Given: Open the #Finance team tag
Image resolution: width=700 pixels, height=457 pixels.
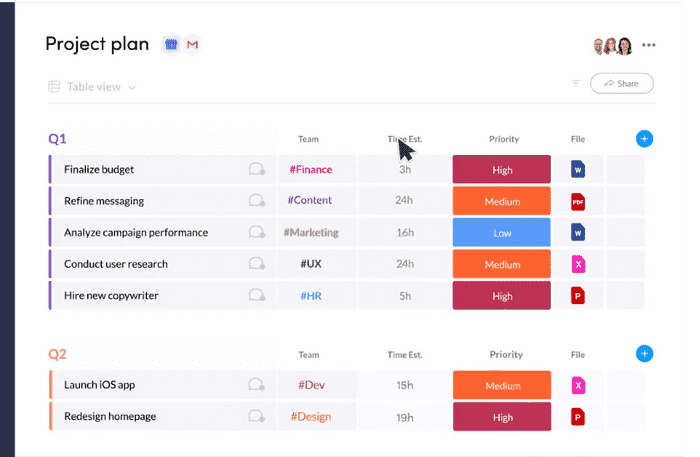Looking at the screenshot, I should click(310, 170).
